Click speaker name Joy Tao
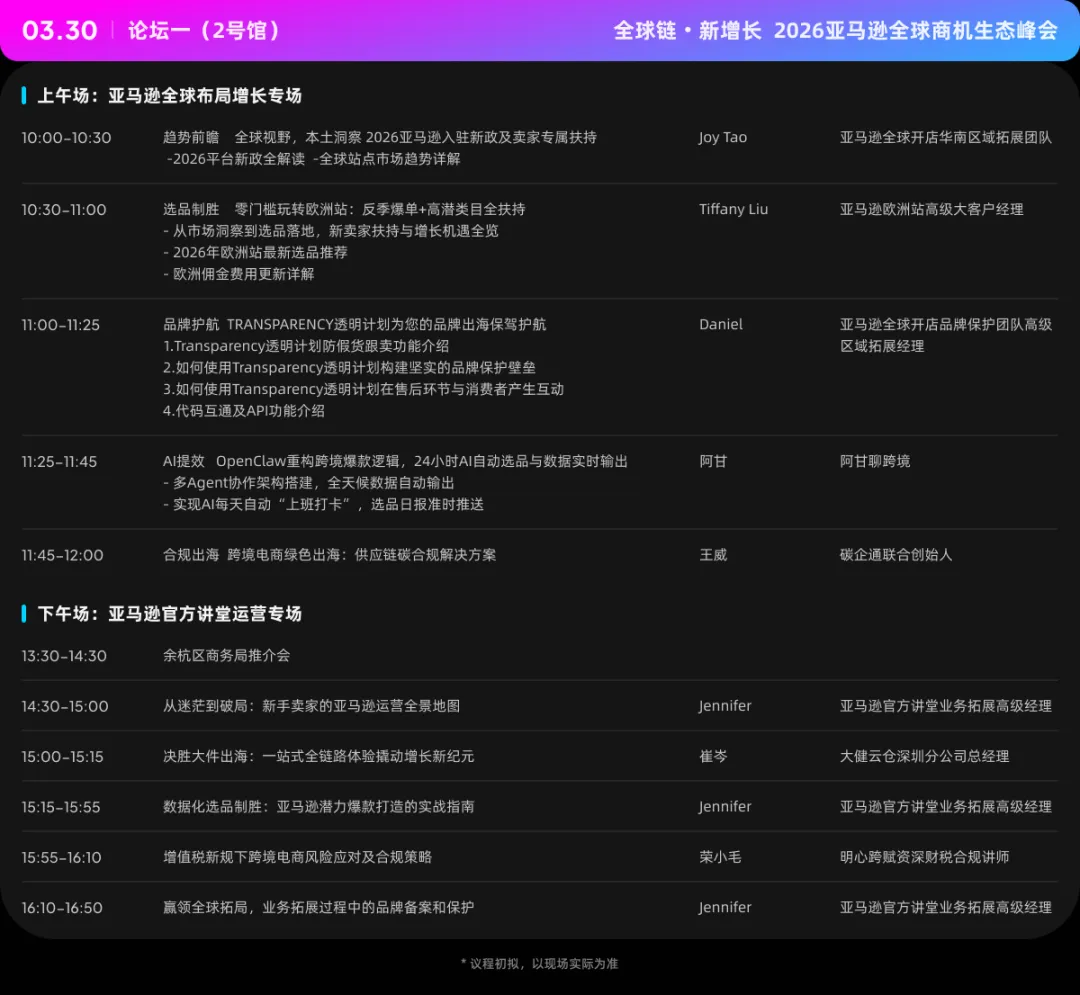 (x=723, y=138)
